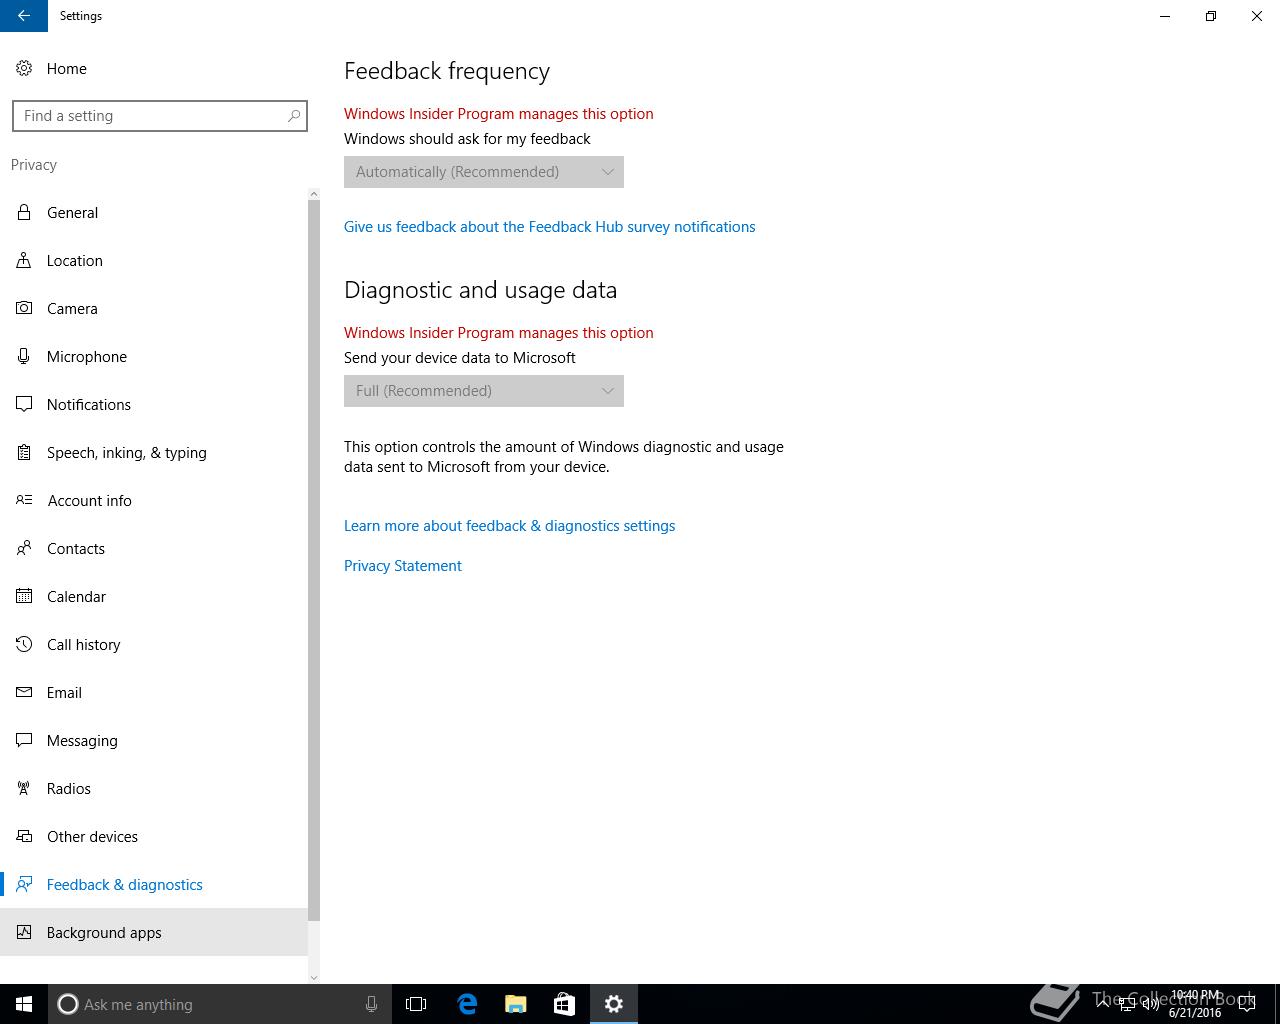Viewport: 1280px width, 1024px height.
Task: Go to the Microphone privacy page
Action: click(x=154, y=356)
